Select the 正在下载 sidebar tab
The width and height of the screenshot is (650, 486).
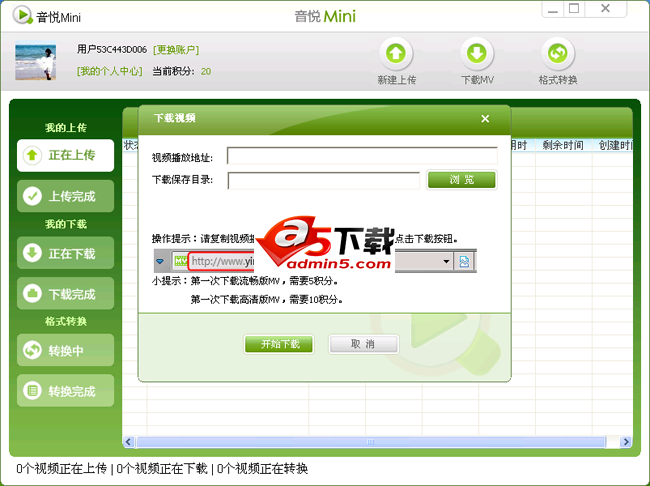pyautogui.click(x=65, y=253)
